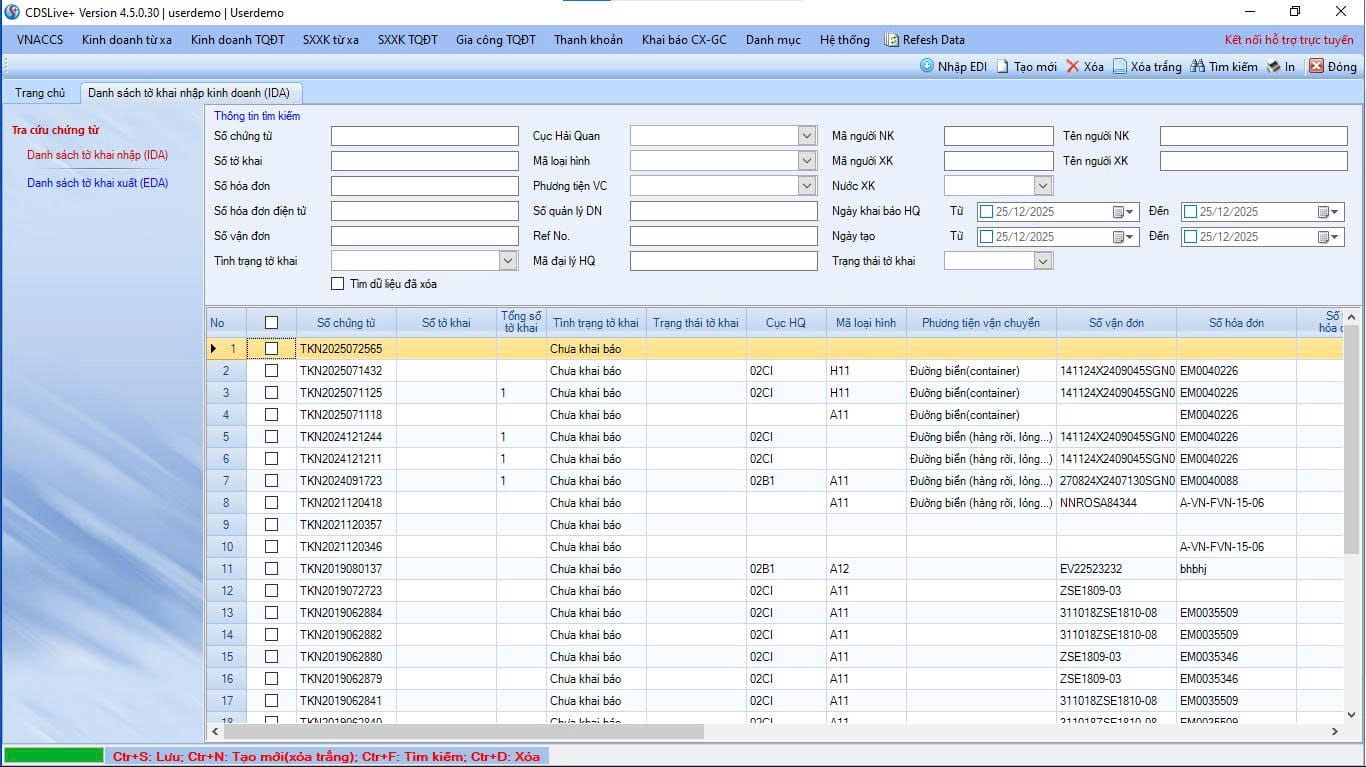Viewport: 1366px width, 767px height.
Task: Enable the Tìm dữ liệu đã xóa checkbox
Action: point(338,284)
